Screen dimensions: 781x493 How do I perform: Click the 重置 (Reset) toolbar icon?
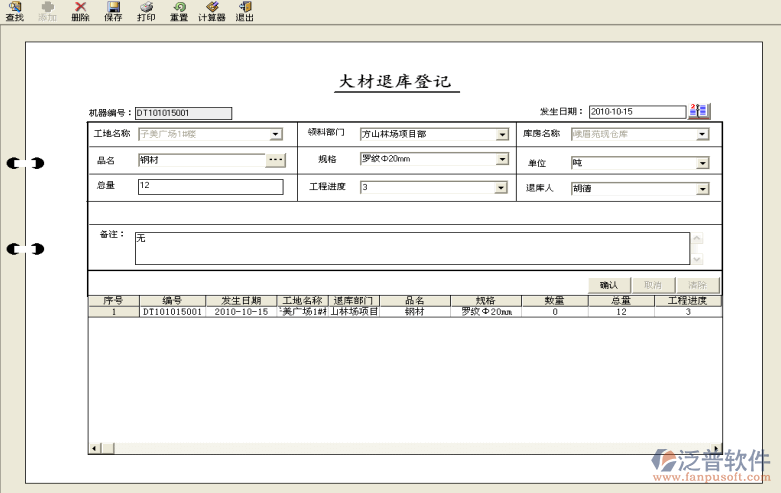[178, 12]
